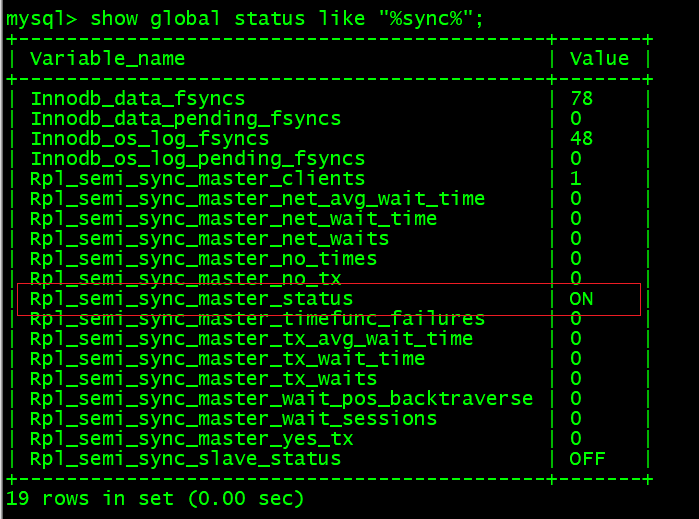Click the value 48 for Innodb_os_log_fsyncs

click(x=581, y=138)
